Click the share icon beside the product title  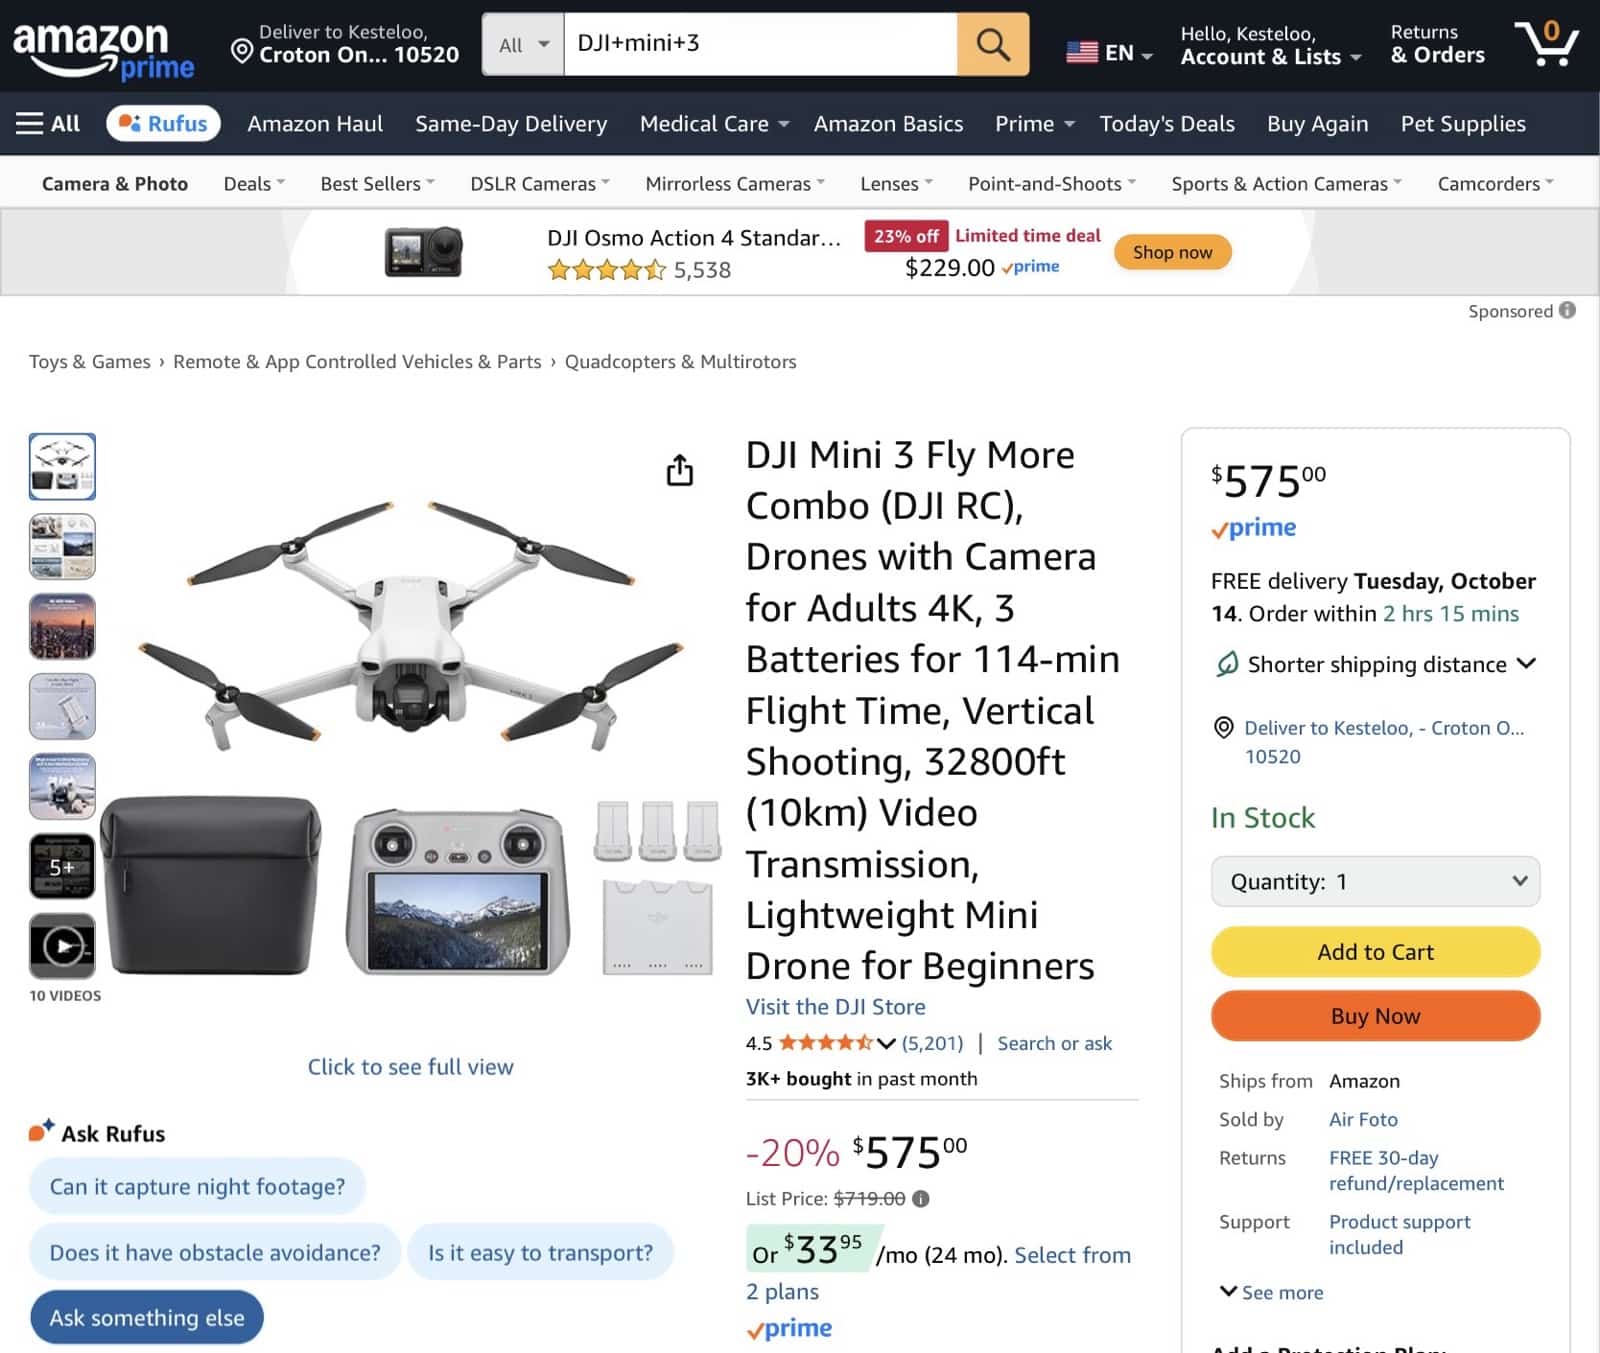pyautogui.click(x=679, y=470)
